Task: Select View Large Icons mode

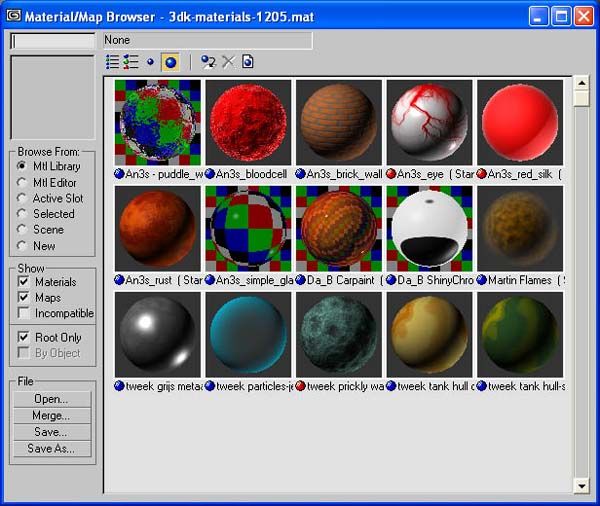Action: 171,62
